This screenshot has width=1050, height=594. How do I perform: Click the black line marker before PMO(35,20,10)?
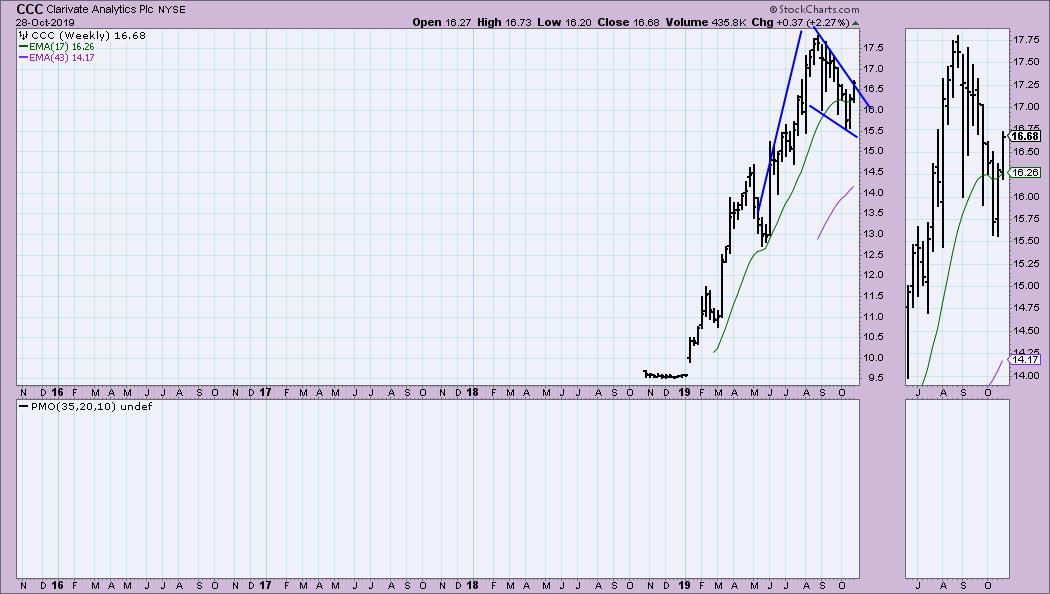[23, 406]
